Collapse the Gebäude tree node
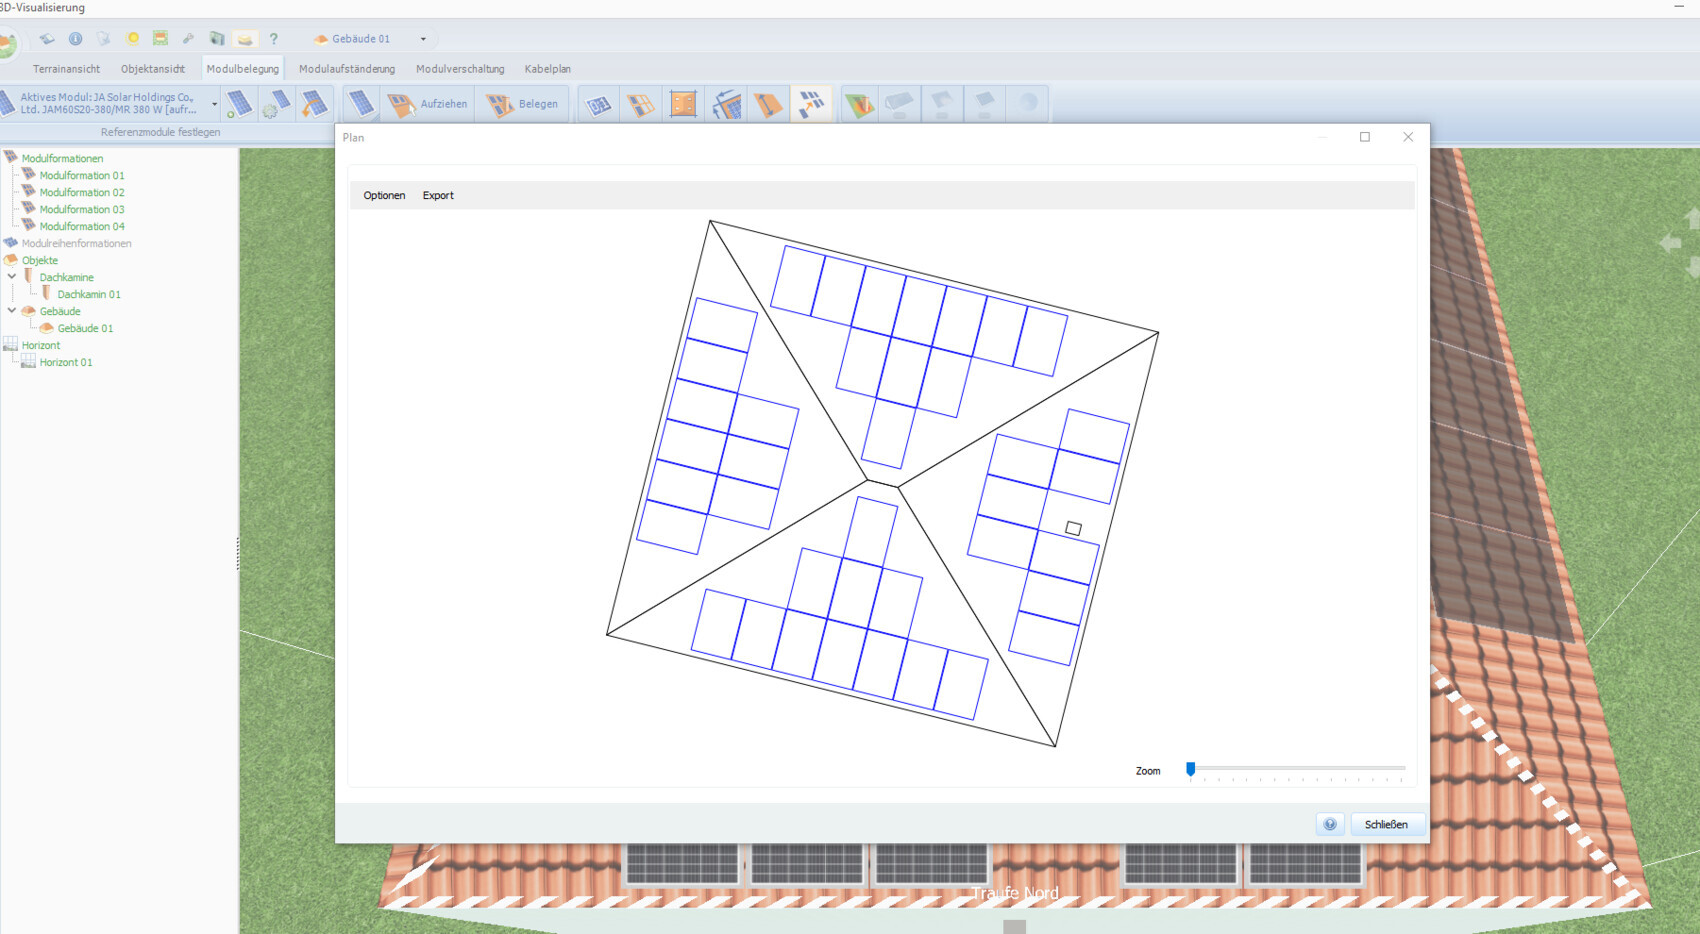The height and width of the screenshot is (934, 1700). 12,311
